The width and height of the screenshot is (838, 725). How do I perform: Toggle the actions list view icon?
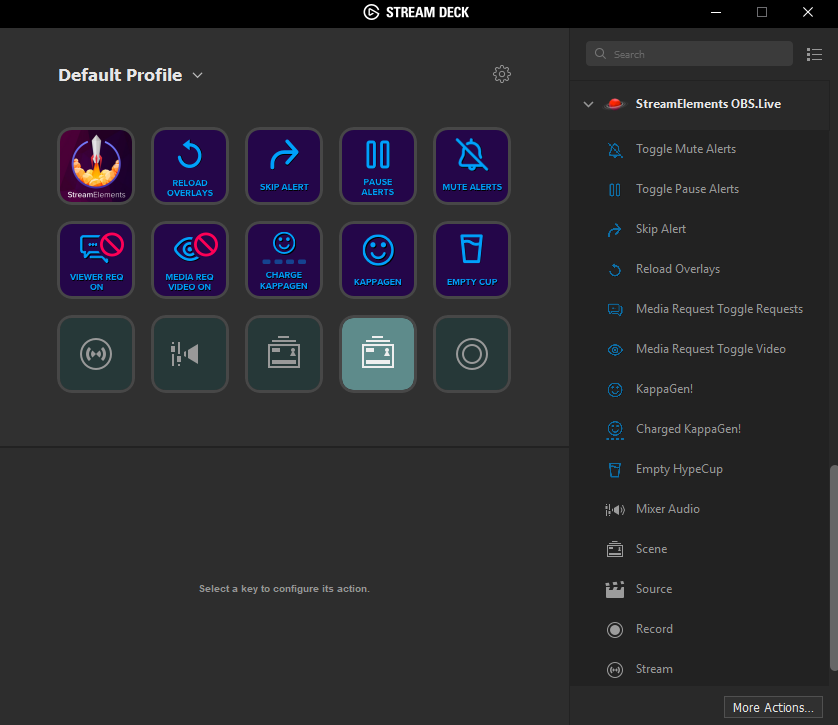(x=814, y=54)
